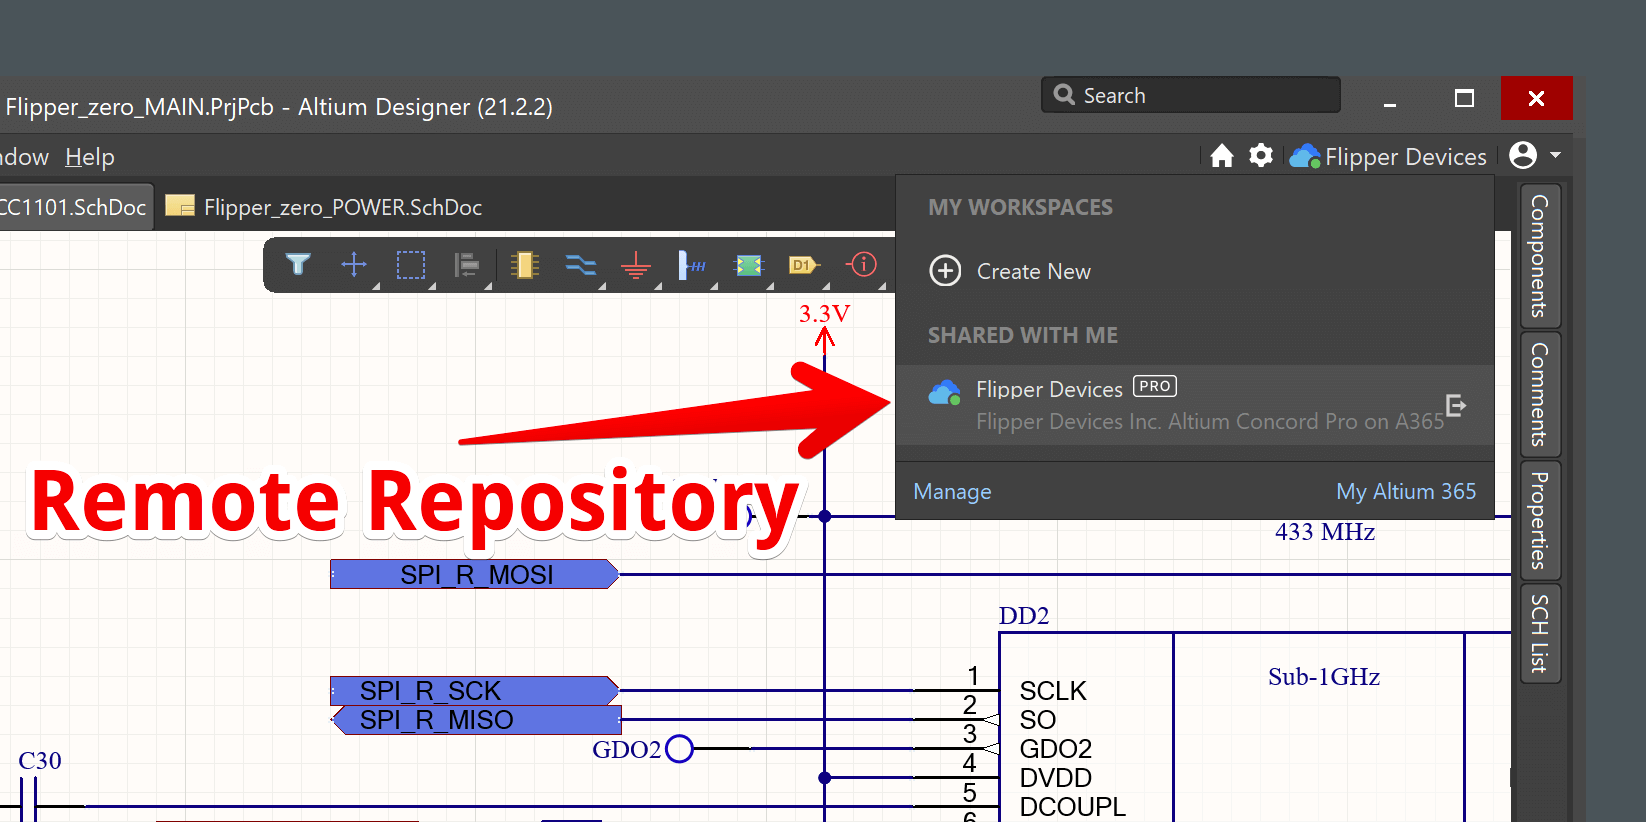This screenshot has height=822, width=1646.
Task: Expand the account dropdown arrow
Action: click(1555, 155)
